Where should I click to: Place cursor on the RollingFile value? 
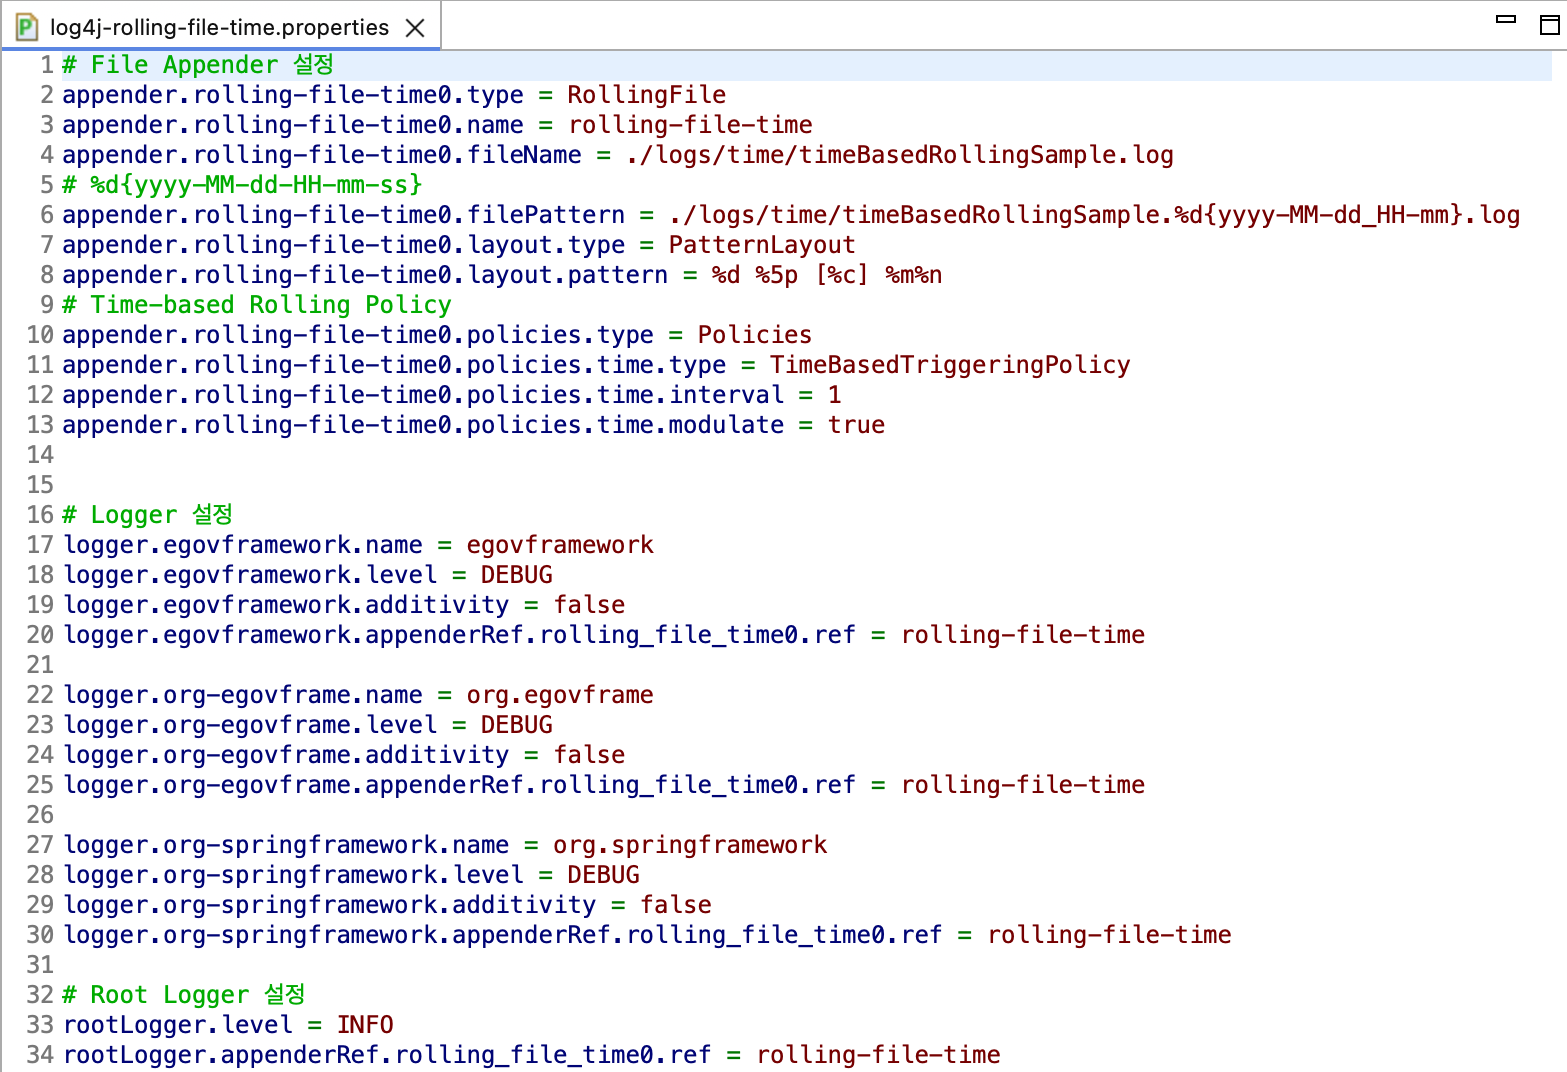(x=646, y=95)
